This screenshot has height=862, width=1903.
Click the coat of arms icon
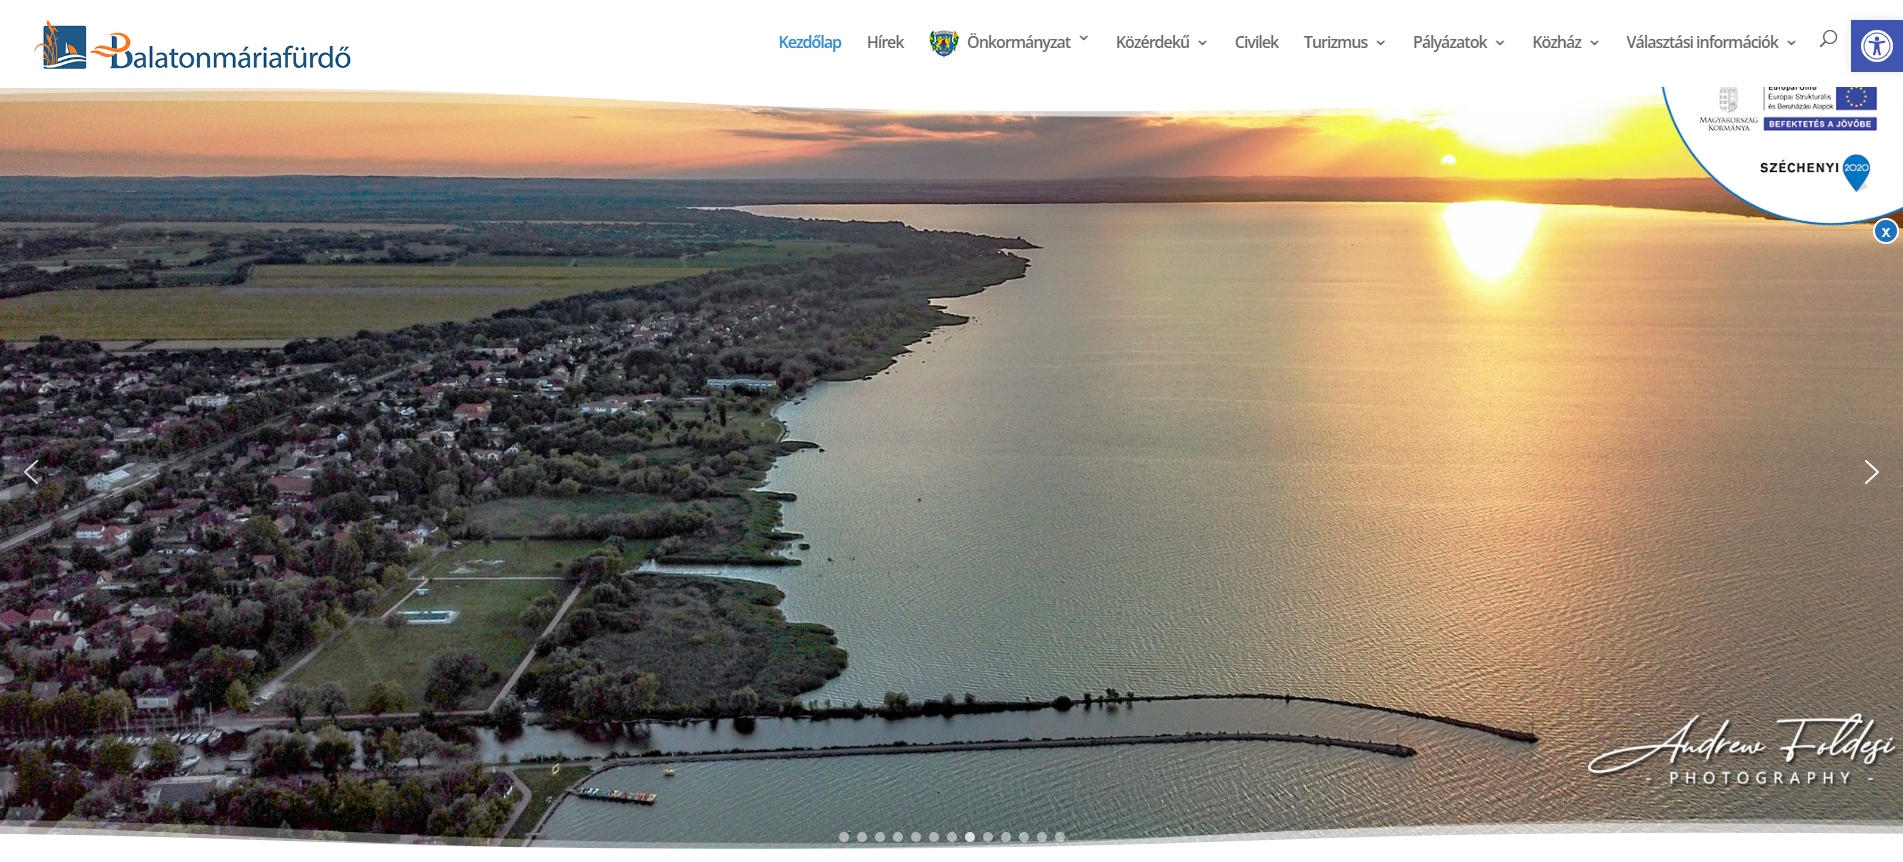(x=943, y=43)
